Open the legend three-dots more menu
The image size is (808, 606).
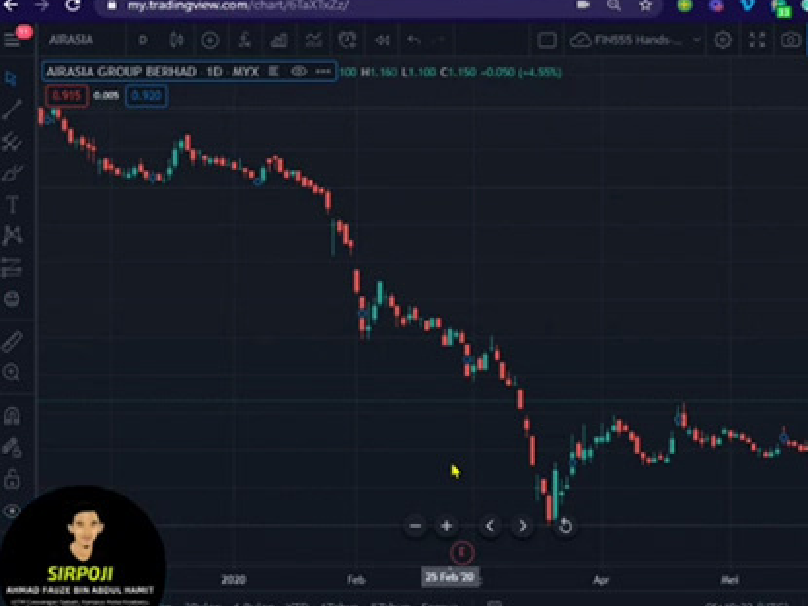323,72
